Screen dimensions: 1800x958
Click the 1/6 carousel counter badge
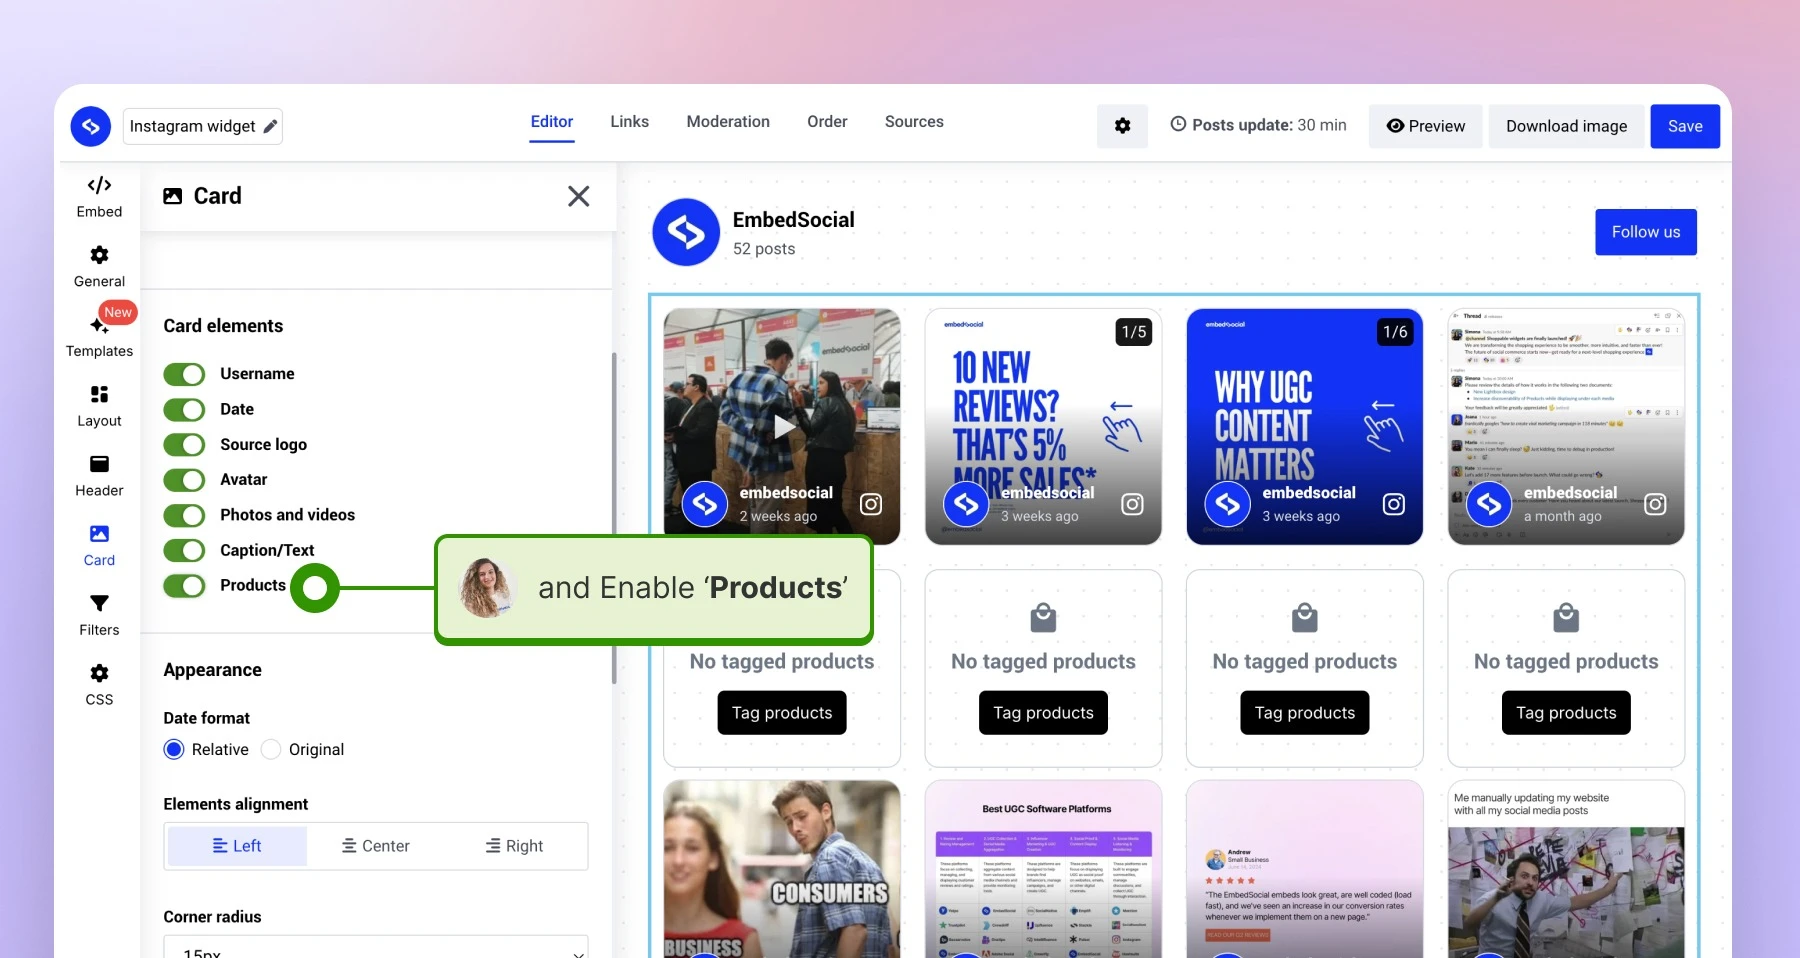[1395, 332]
